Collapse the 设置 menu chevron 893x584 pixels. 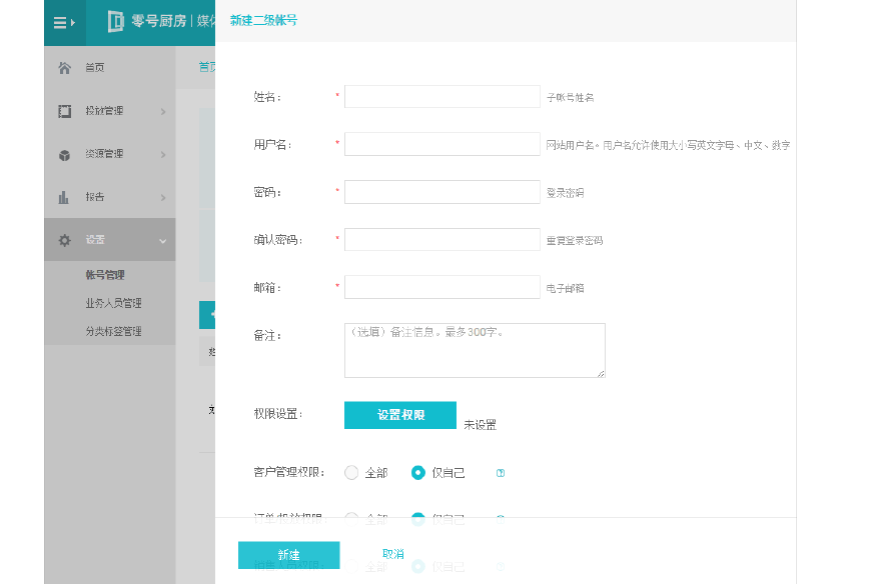coord(163,241)
